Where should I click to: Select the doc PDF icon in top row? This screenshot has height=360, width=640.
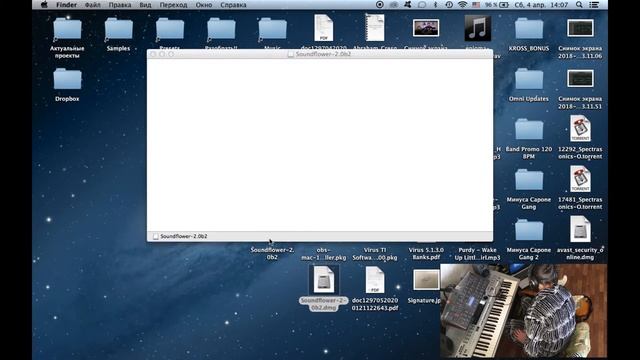pyautogui.click(x=324, y=28)
